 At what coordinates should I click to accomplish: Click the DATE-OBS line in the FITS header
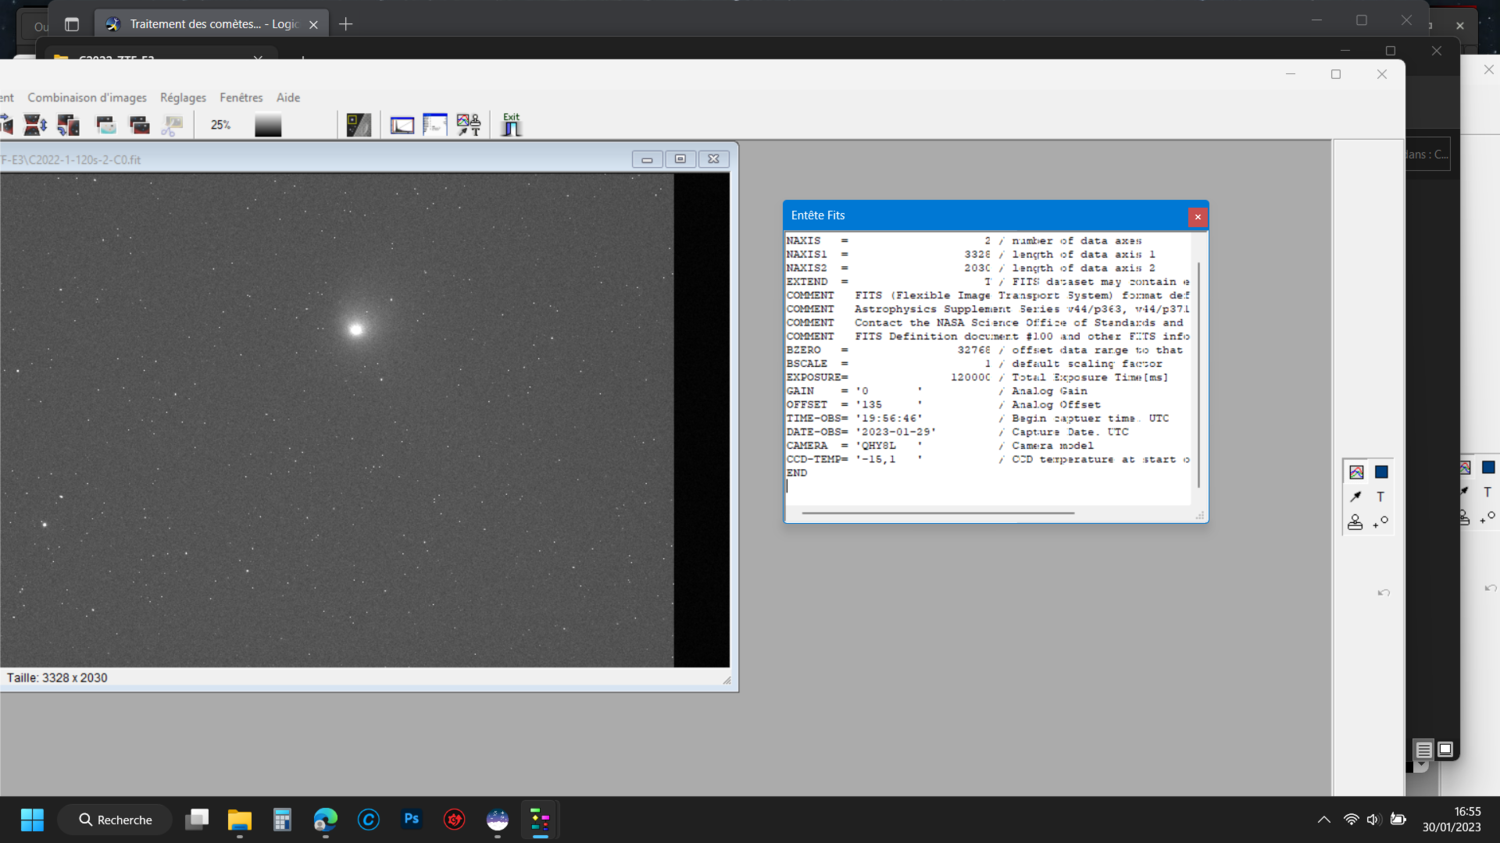[x=957, y=432]
